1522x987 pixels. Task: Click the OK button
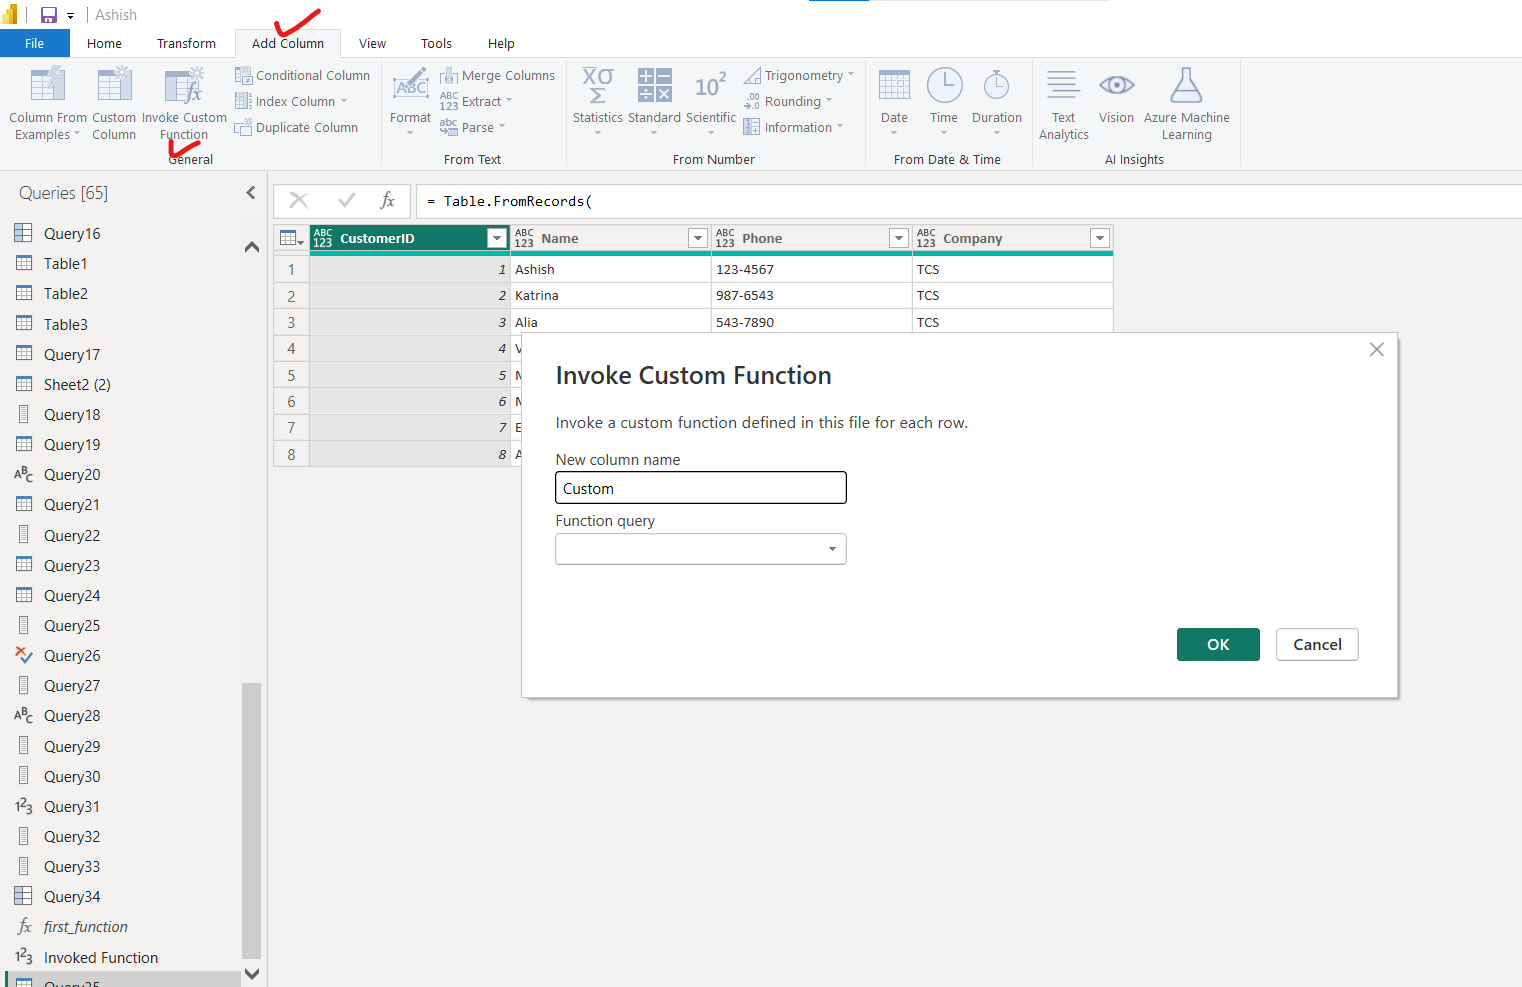(1218, 644)
